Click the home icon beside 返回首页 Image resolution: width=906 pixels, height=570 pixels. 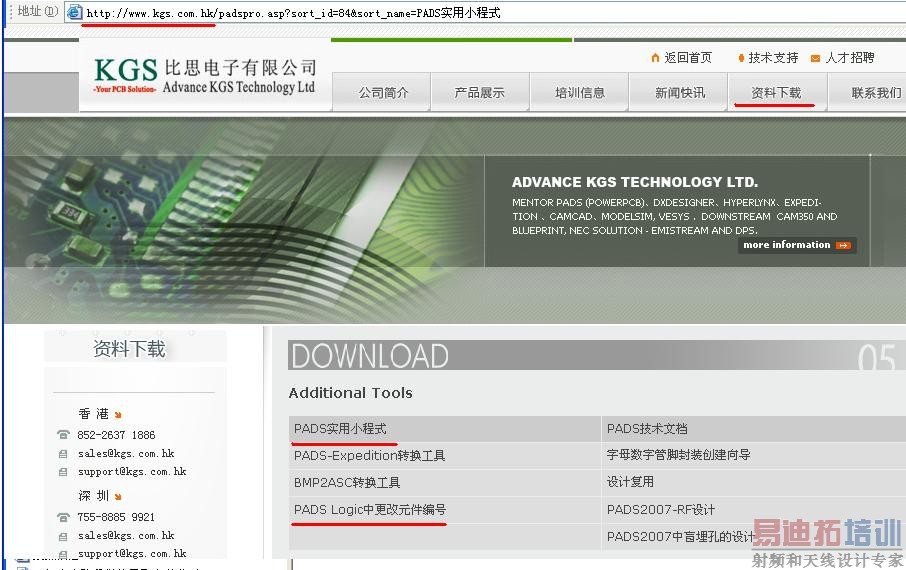click(x=655, y=58)
